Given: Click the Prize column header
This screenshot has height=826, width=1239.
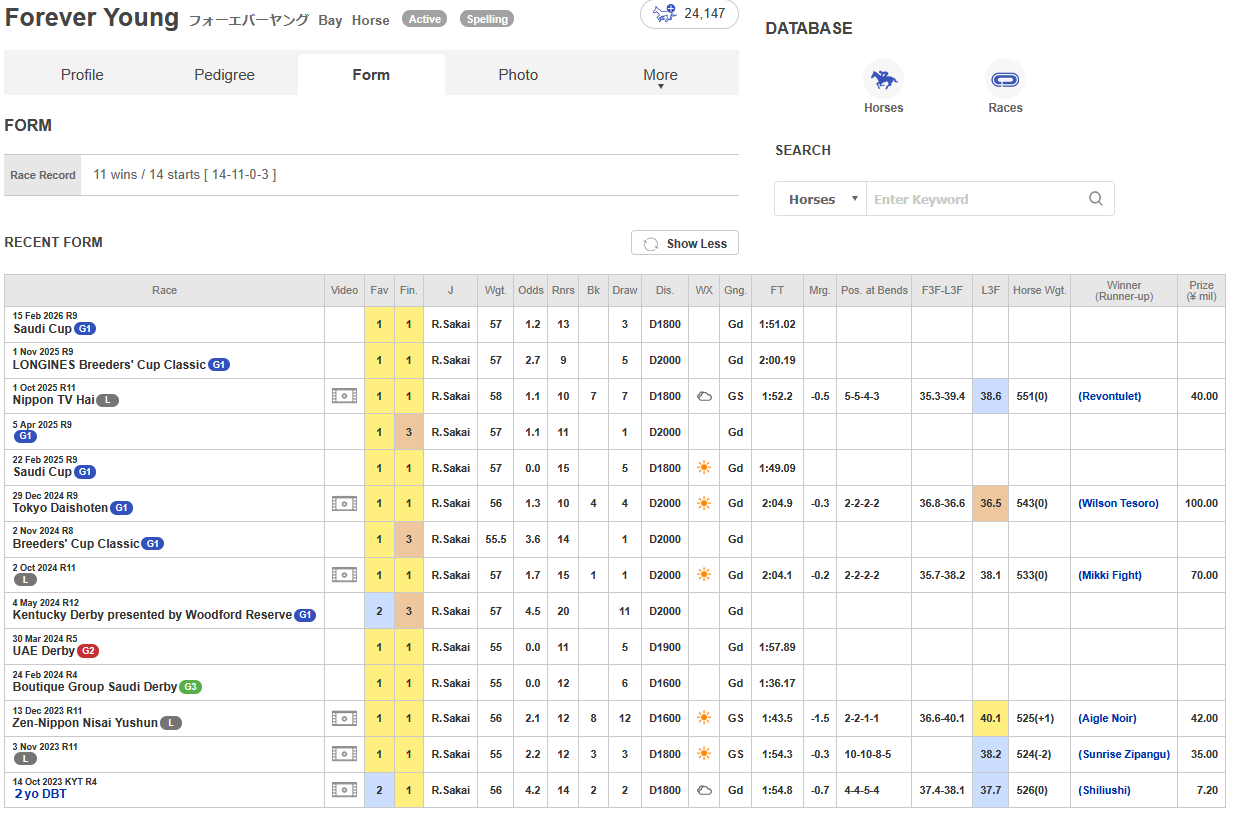Looking at the screenshot, I should point(1201,290).
